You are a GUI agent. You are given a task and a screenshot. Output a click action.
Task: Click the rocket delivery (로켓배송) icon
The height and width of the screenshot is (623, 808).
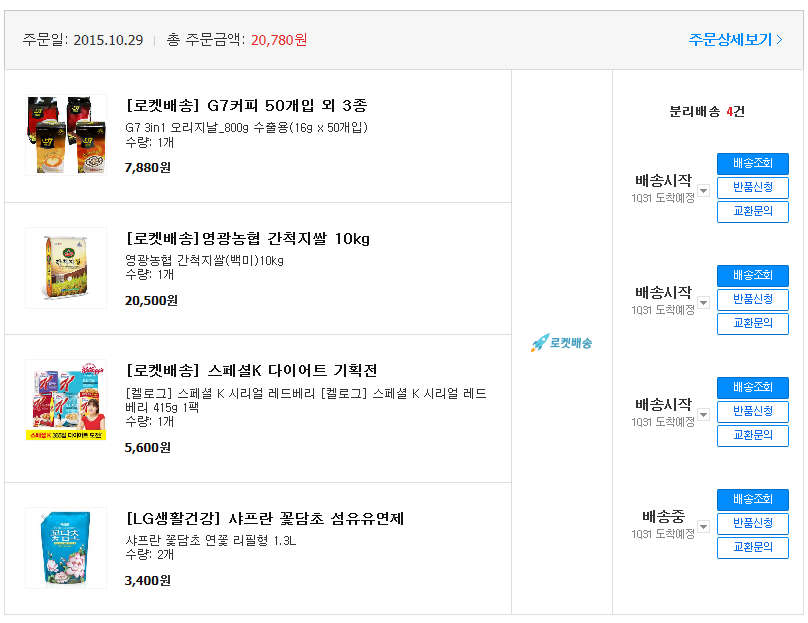pyautogui.click(x=561, y=343)
